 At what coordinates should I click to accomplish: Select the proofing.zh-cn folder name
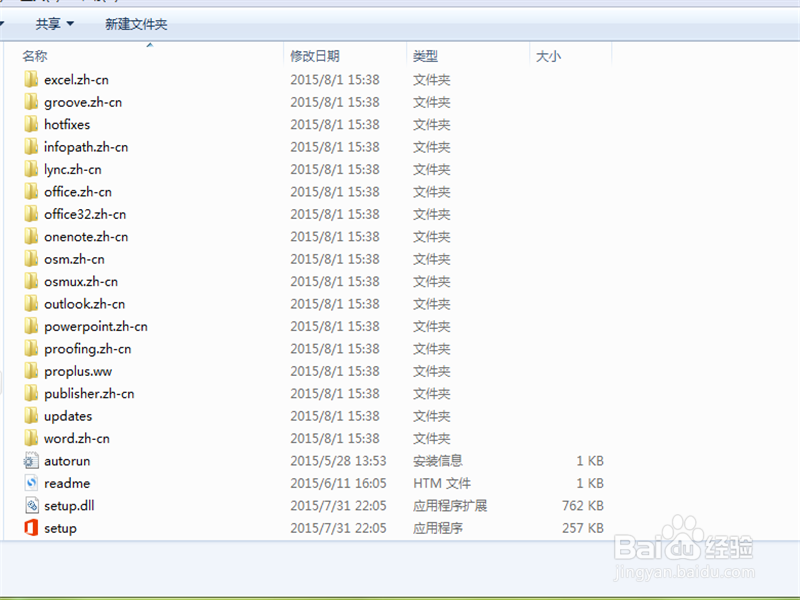point(87,349)
